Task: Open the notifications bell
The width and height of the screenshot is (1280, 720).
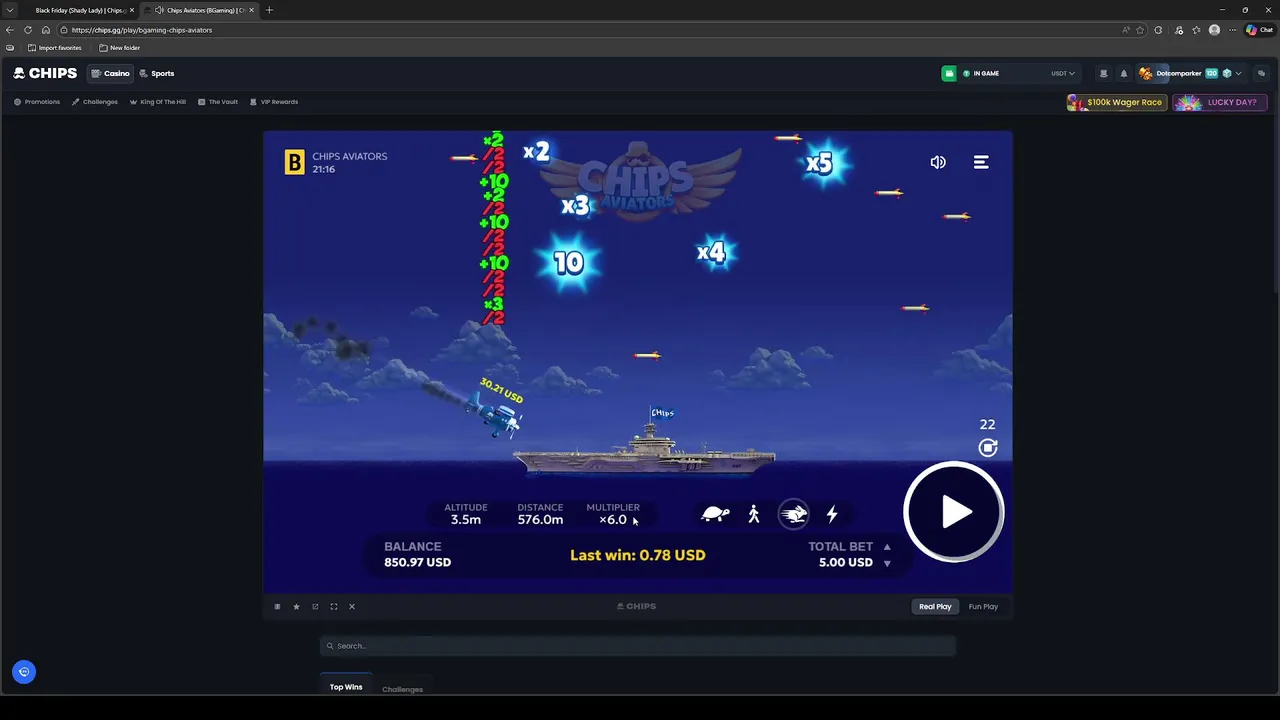Action: [x=1123, y=73]
